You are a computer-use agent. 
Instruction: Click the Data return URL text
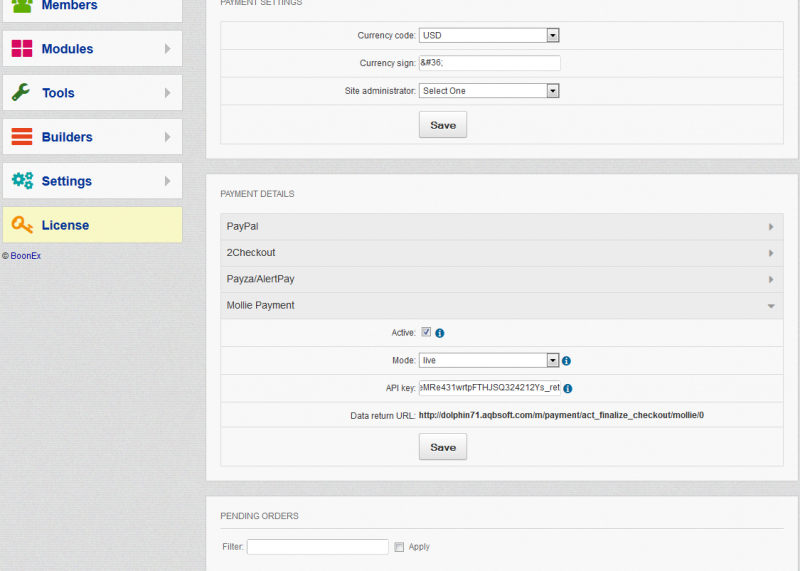click(561, 415)
